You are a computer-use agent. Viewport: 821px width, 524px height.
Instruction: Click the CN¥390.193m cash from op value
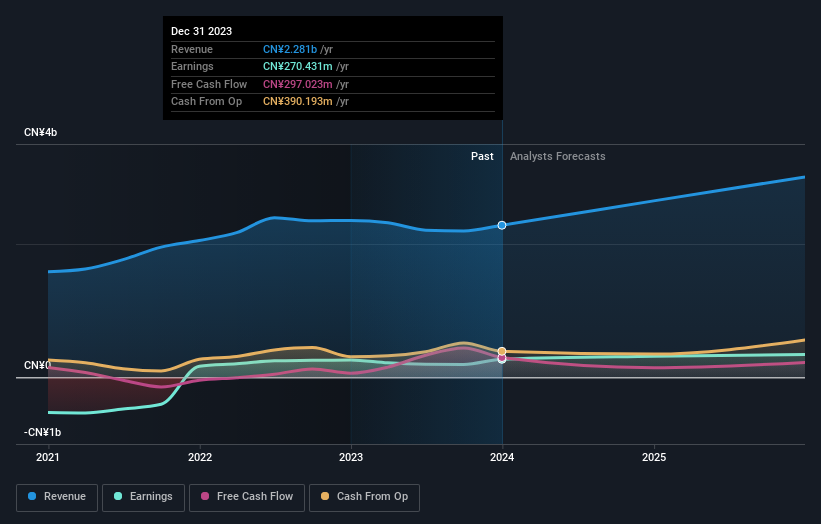click(297, 102)
